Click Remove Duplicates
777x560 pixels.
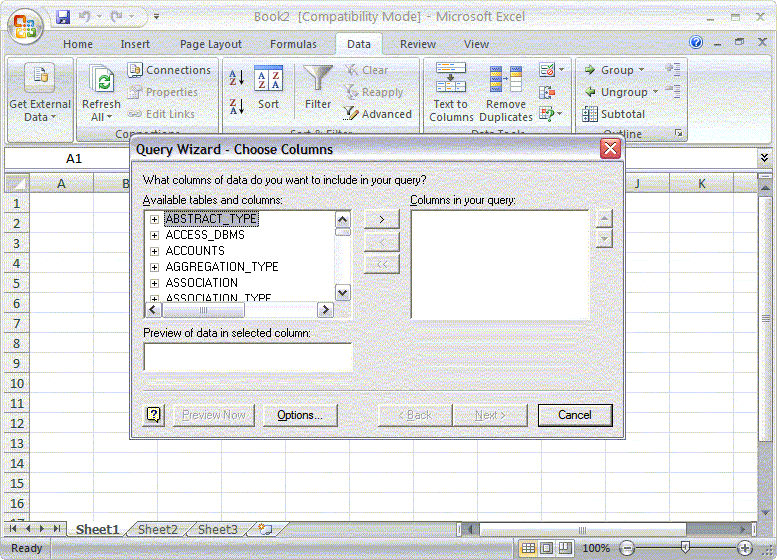(505, 93)
